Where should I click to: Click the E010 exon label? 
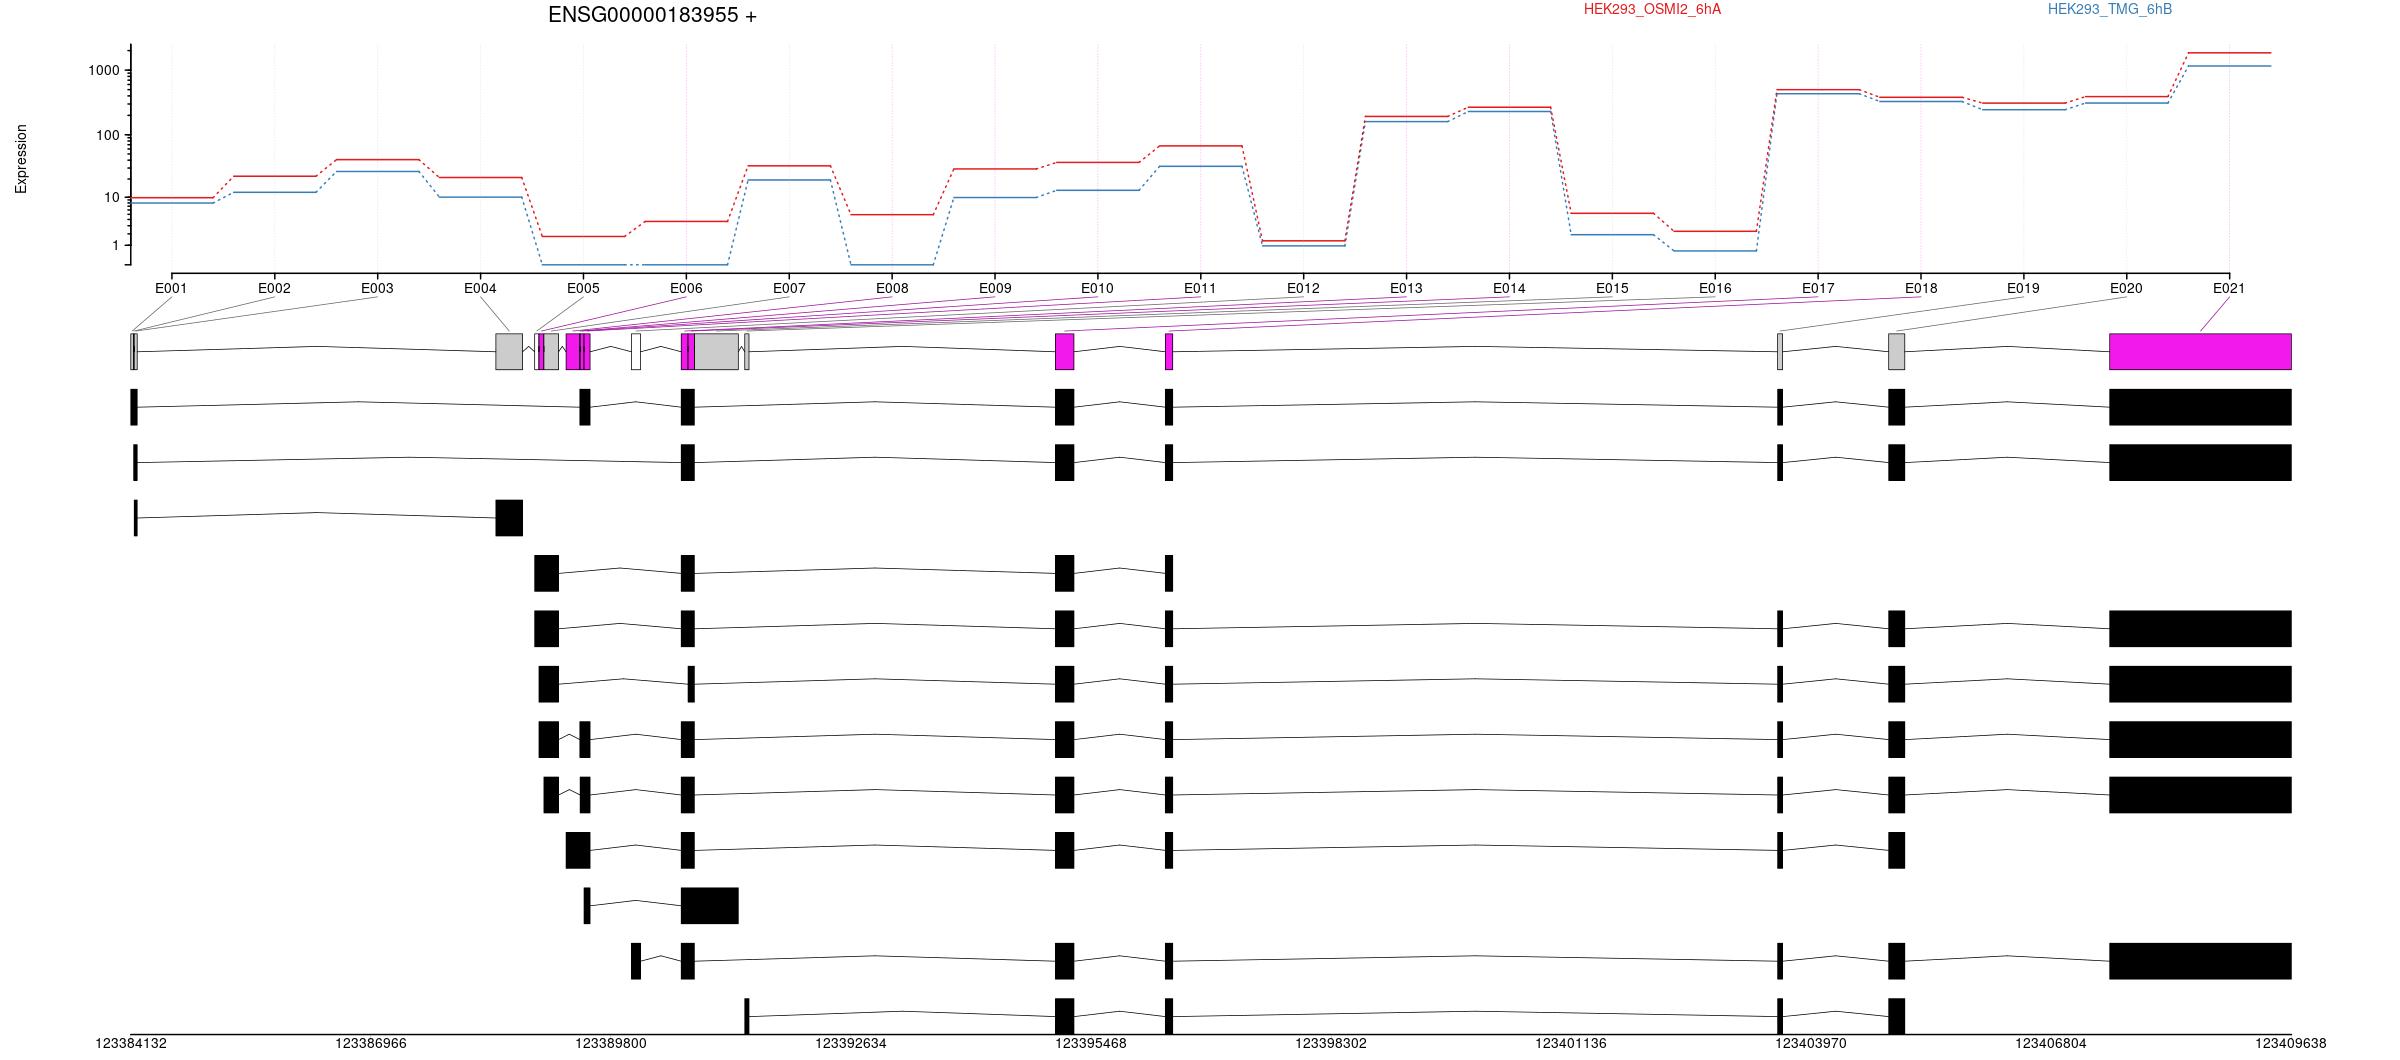click(1097, 288)
